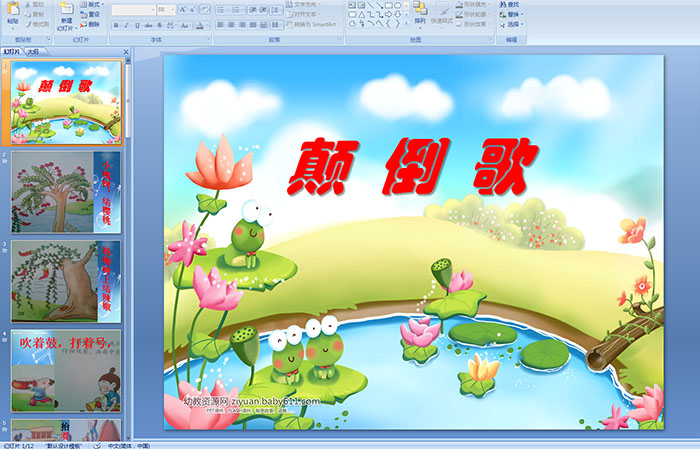The image size is (700, 449).
Task: Select the Right Brace shape
Action: click(397, 23)
